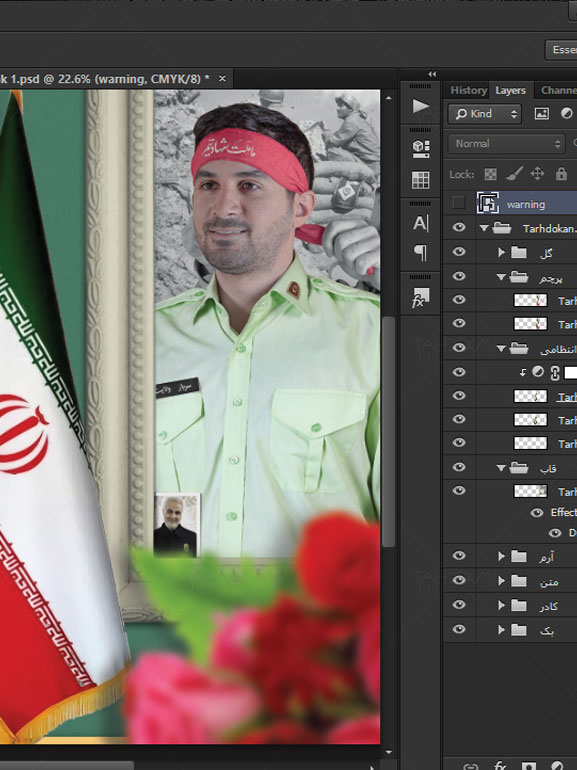
Task: Open the Normal blend mode dropdown
Action: (506, 144)
